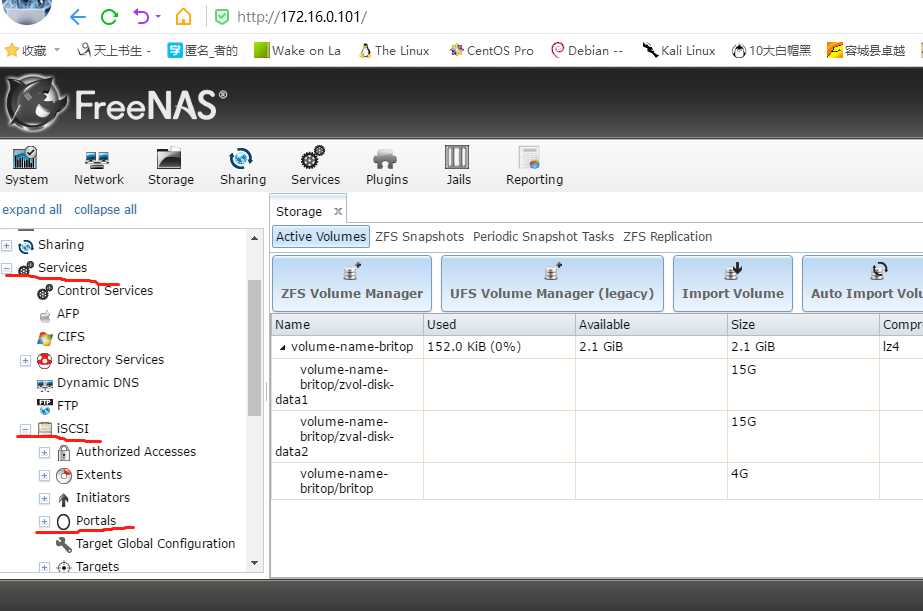Image resolution: width=923 pixels, height=611 pixels.
Task: Reload the page with refresh icon
Action: click(x=109, y=16)
